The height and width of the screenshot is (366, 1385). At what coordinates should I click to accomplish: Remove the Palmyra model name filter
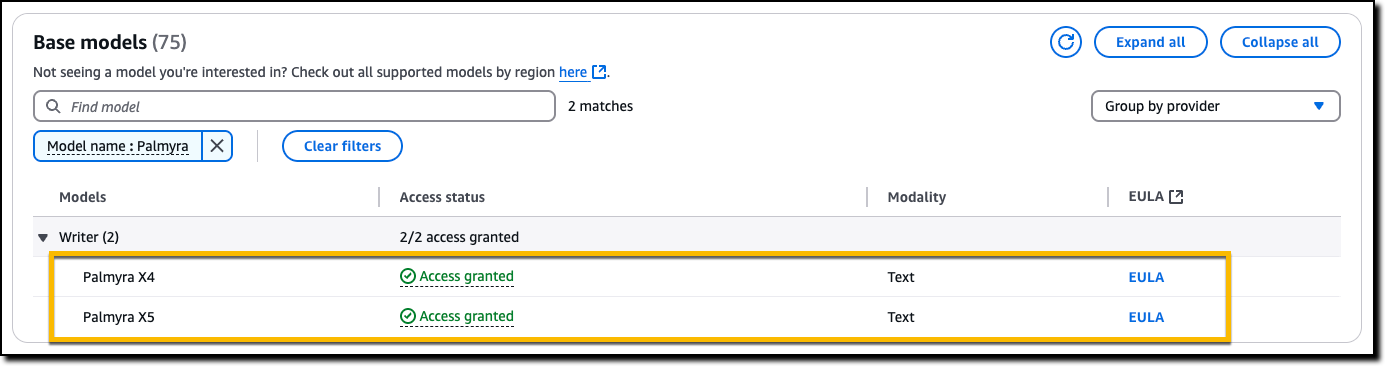coord(217,146)
